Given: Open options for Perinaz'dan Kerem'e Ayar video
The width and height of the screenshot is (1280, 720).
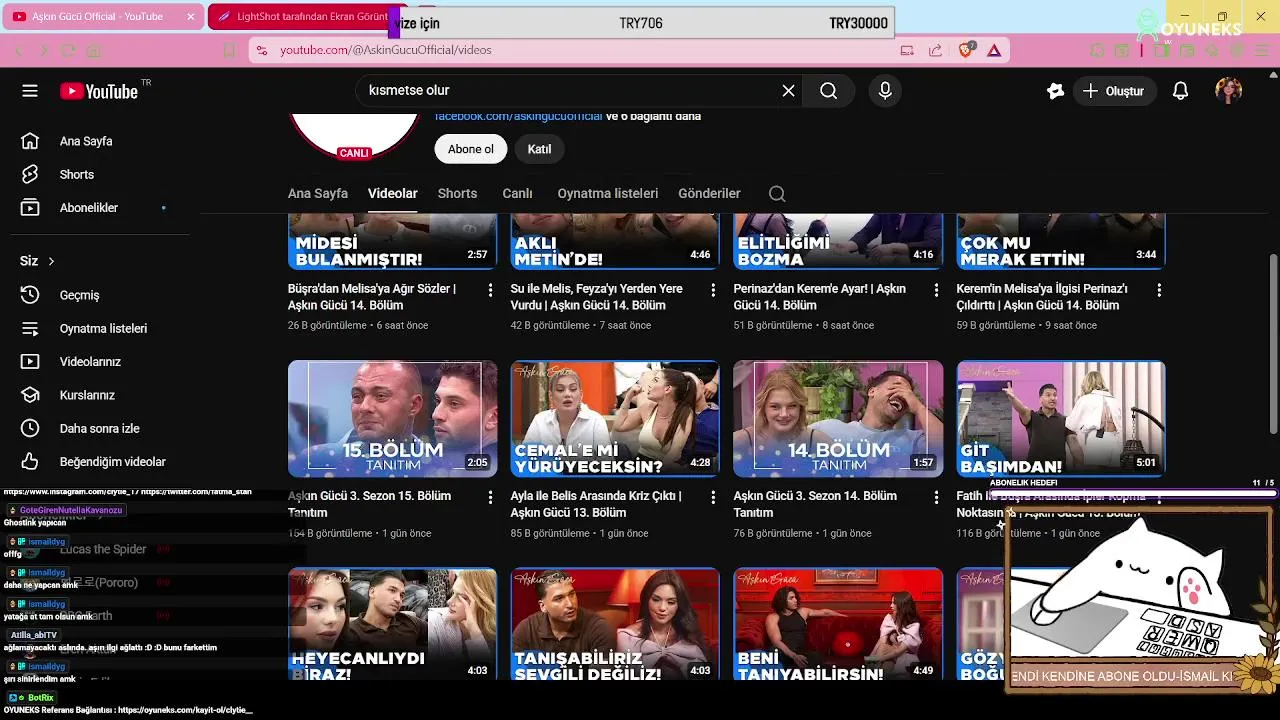Looking at the screenshot, I should (x=936, y=290).
